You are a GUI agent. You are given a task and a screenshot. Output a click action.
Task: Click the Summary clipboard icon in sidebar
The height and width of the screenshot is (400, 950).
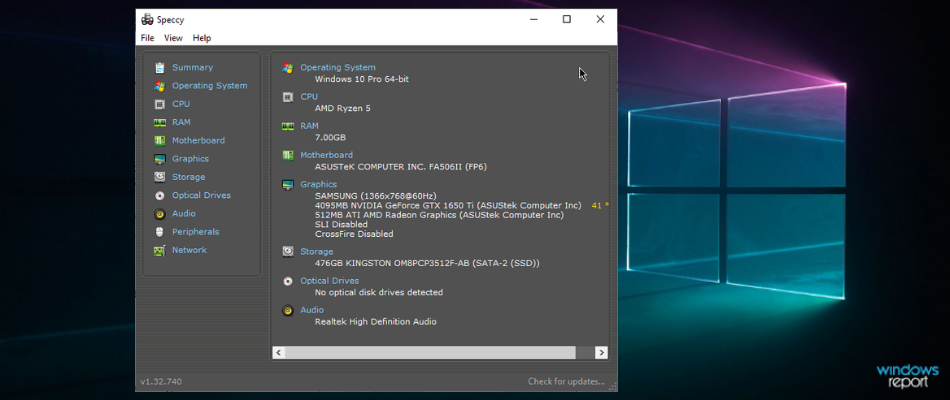point(159,68)
